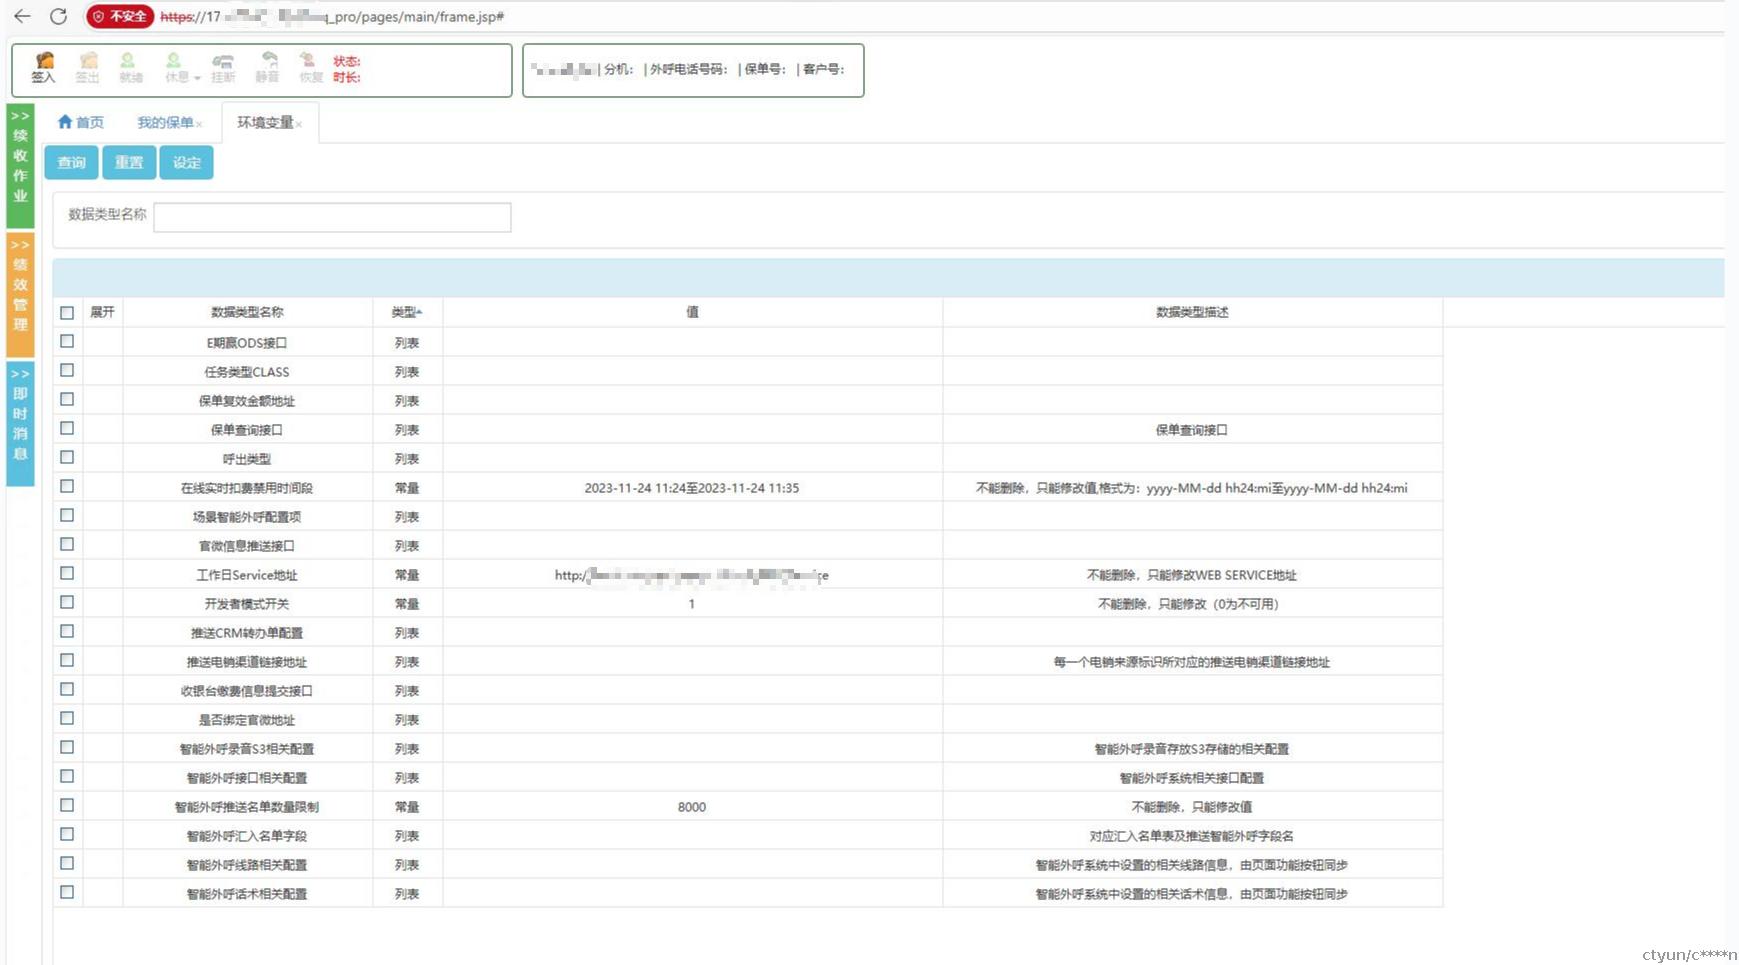Click the 开发者模式开关 value cell showing 1

point(692,604)
